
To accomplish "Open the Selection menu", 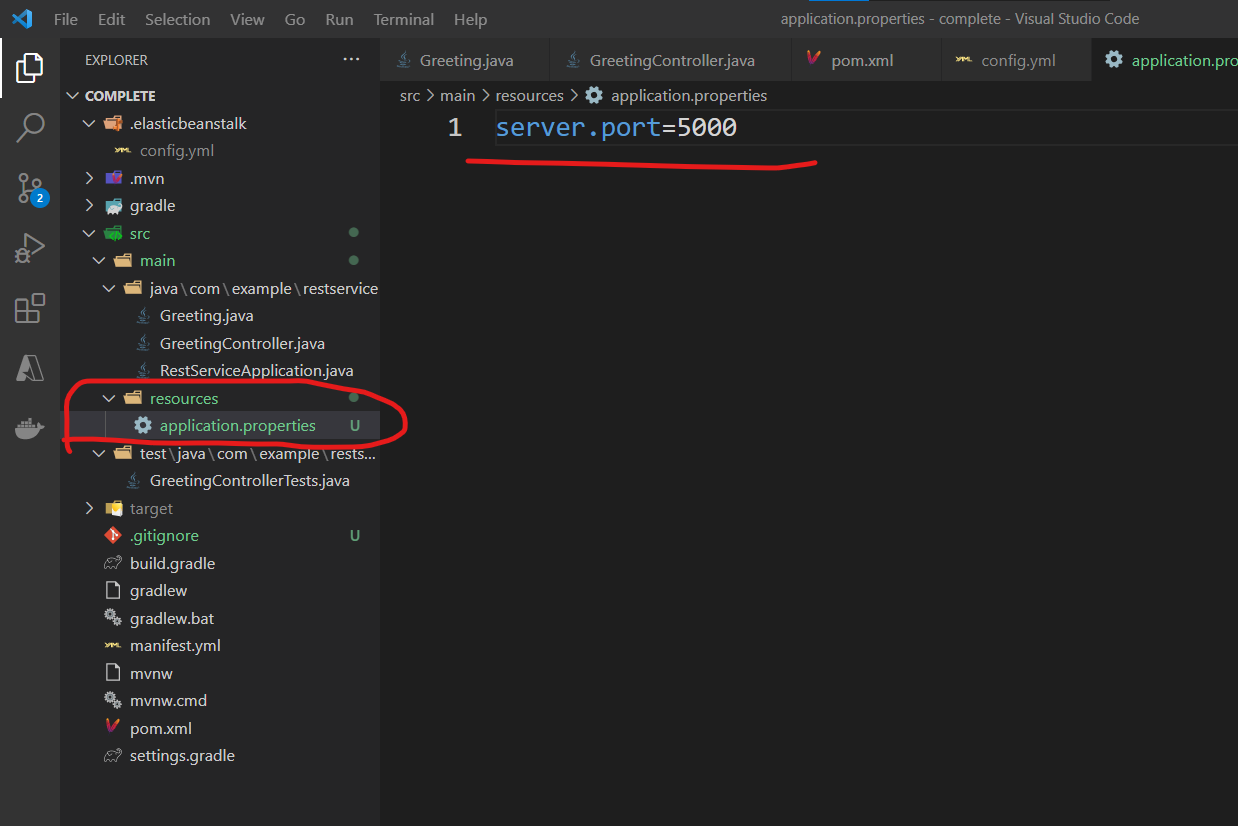I will point(177,19).
